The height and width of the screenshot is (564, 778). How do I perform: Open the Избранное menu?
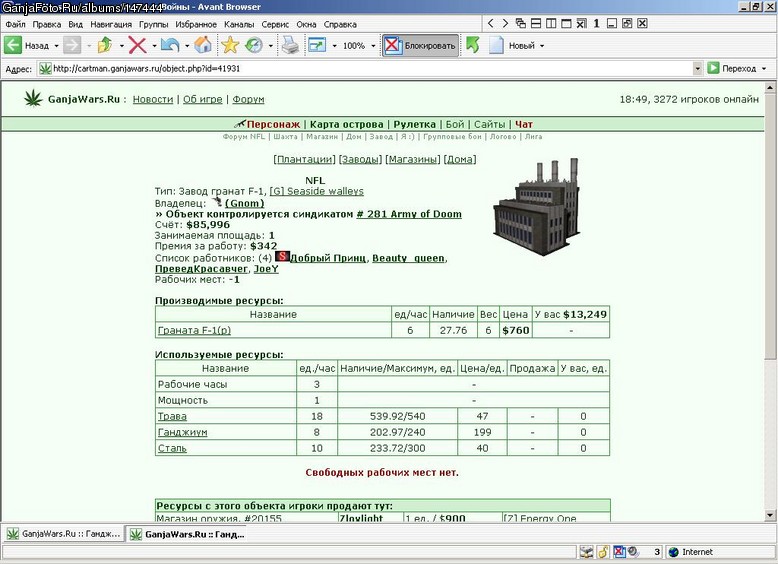pyautogui.click(x=196, y=24)
